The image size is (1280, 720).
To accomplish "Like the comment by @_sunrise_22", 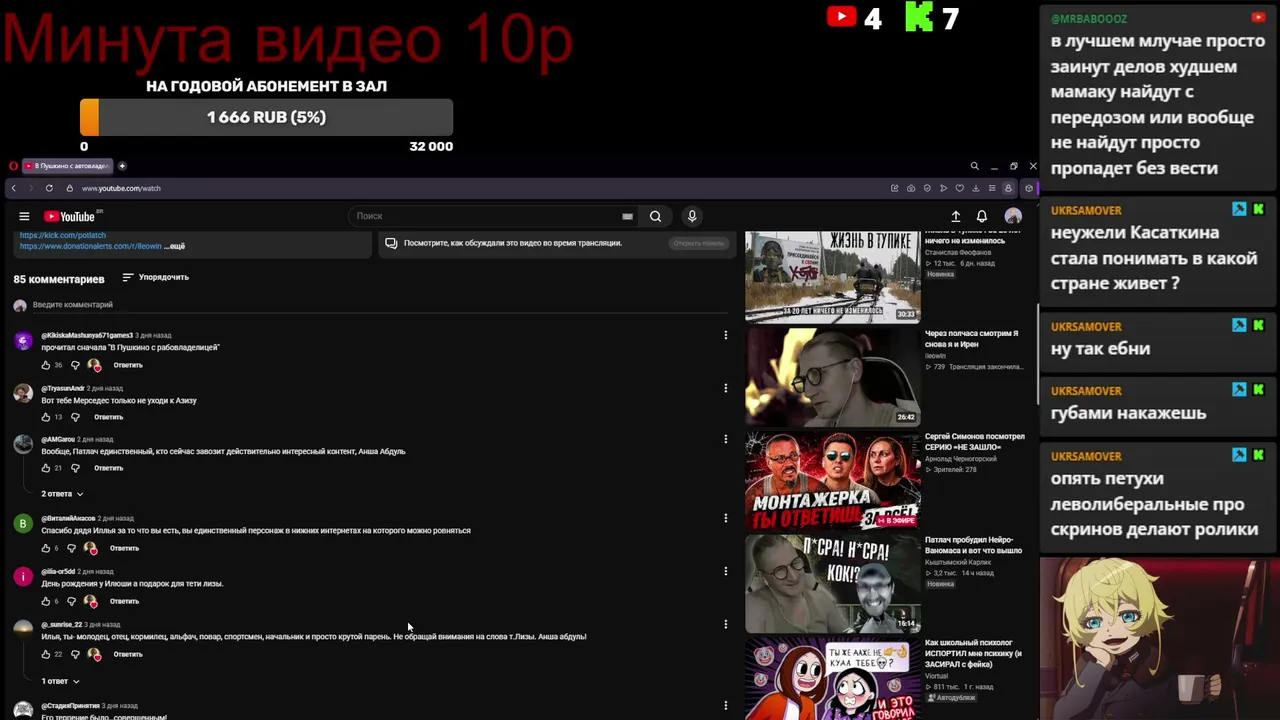I will 45,654.
